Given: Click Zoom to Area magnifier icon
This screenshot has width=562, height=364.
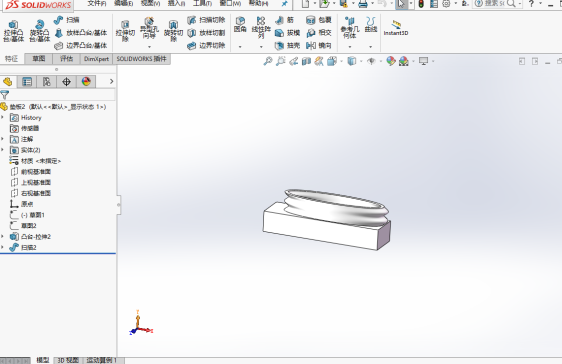Looking at the screenshot, I should (x=281, y=61).
